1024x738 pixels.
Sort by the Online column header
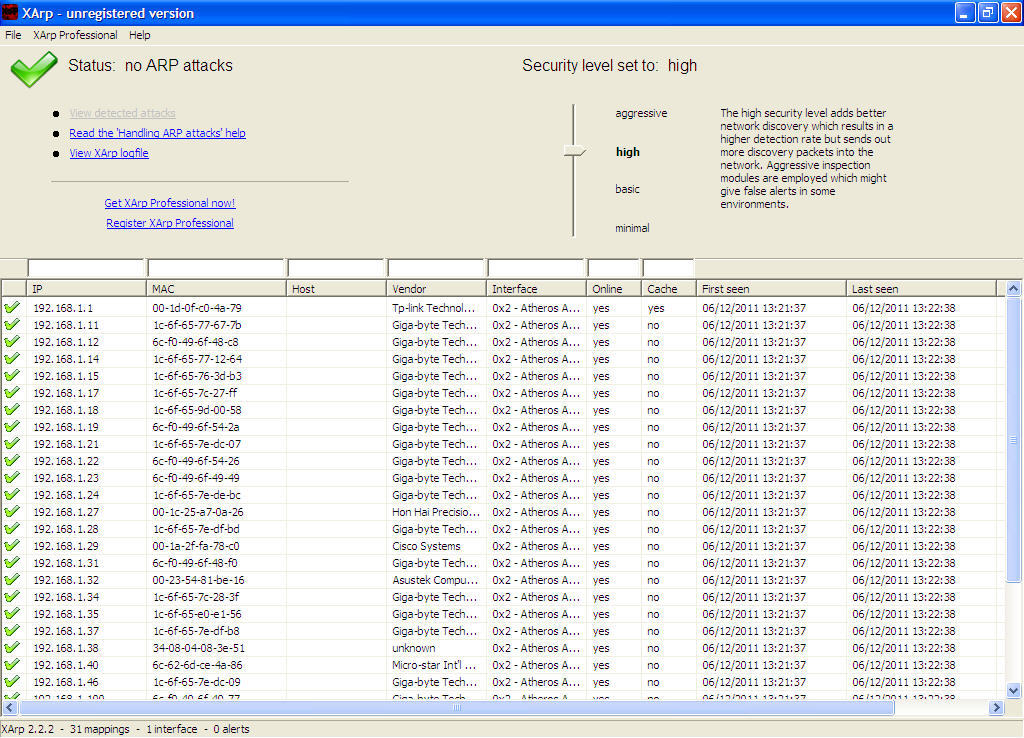point(614,289)
